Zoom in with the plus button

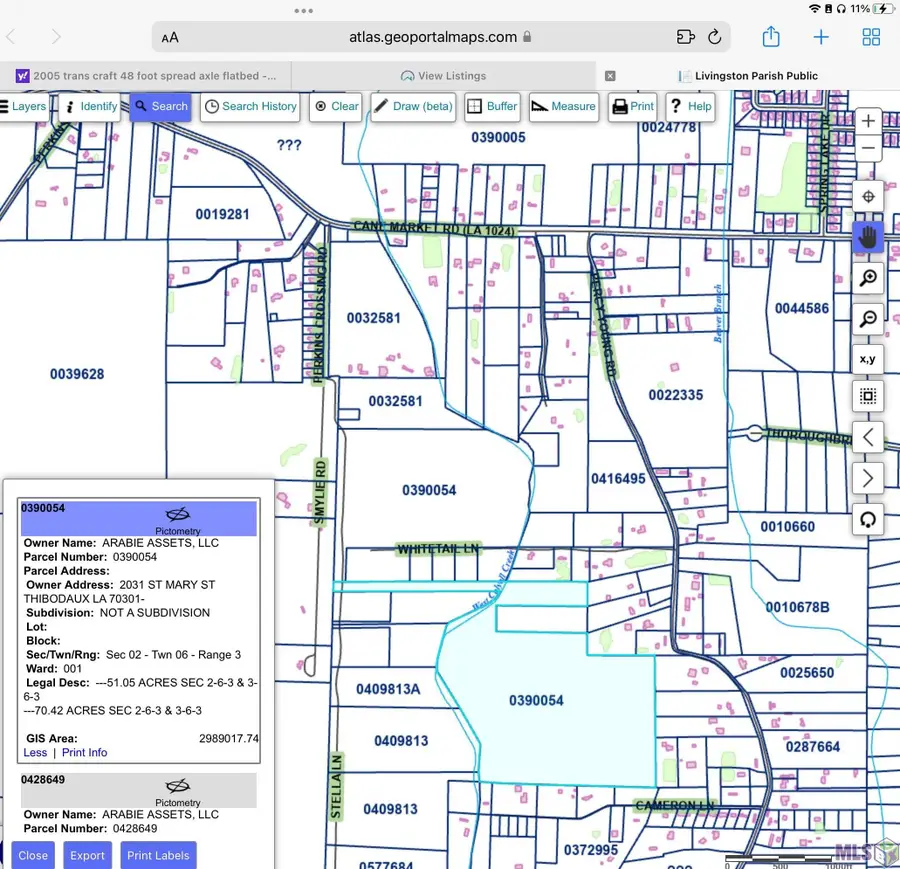pyautogui.click(x=868, y=121)
